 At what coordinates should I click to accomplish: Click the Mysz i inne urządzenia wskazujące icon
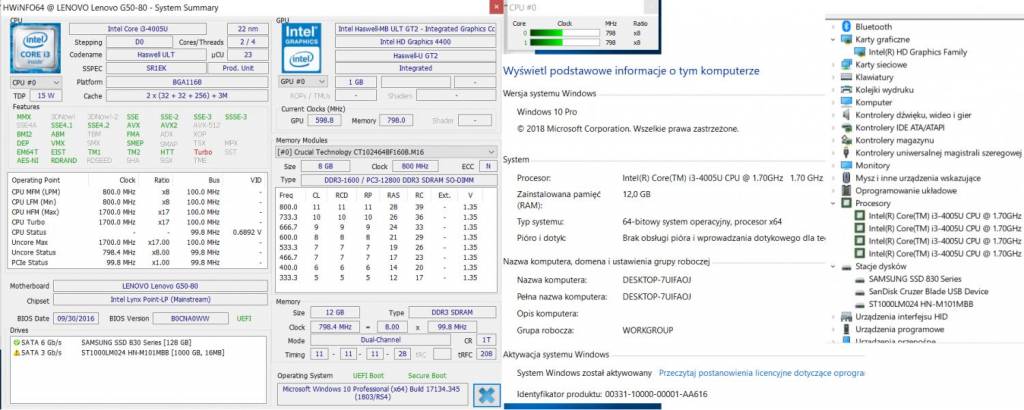846,178
